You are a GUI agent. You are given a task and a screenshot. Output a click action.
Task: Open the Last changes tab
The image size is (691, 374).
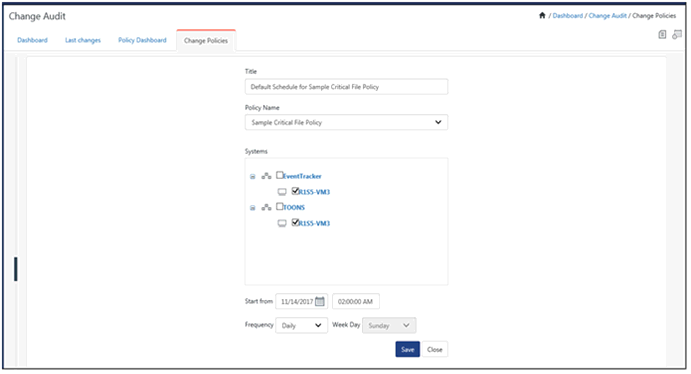coord(83,40)
